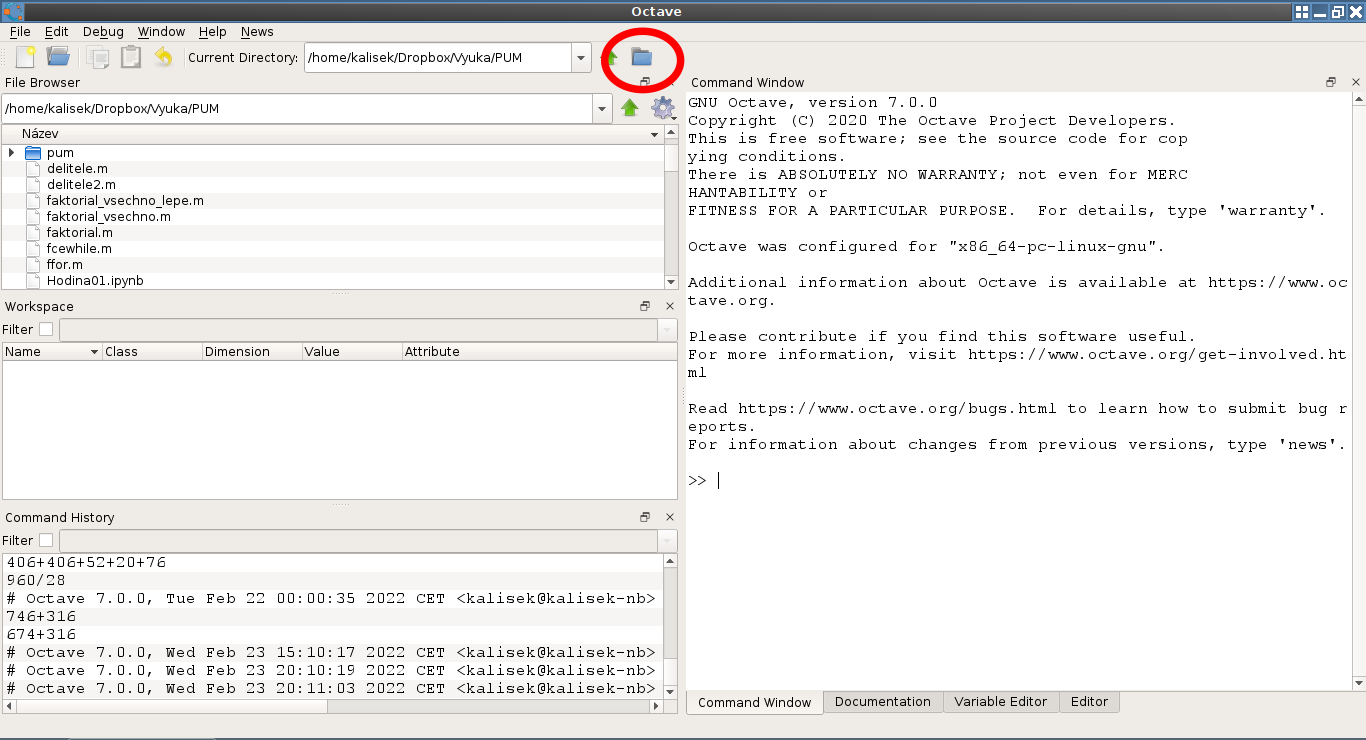Open the Debug menu
The width and height of the screenshot is (1366, 740).
[103, 31]
